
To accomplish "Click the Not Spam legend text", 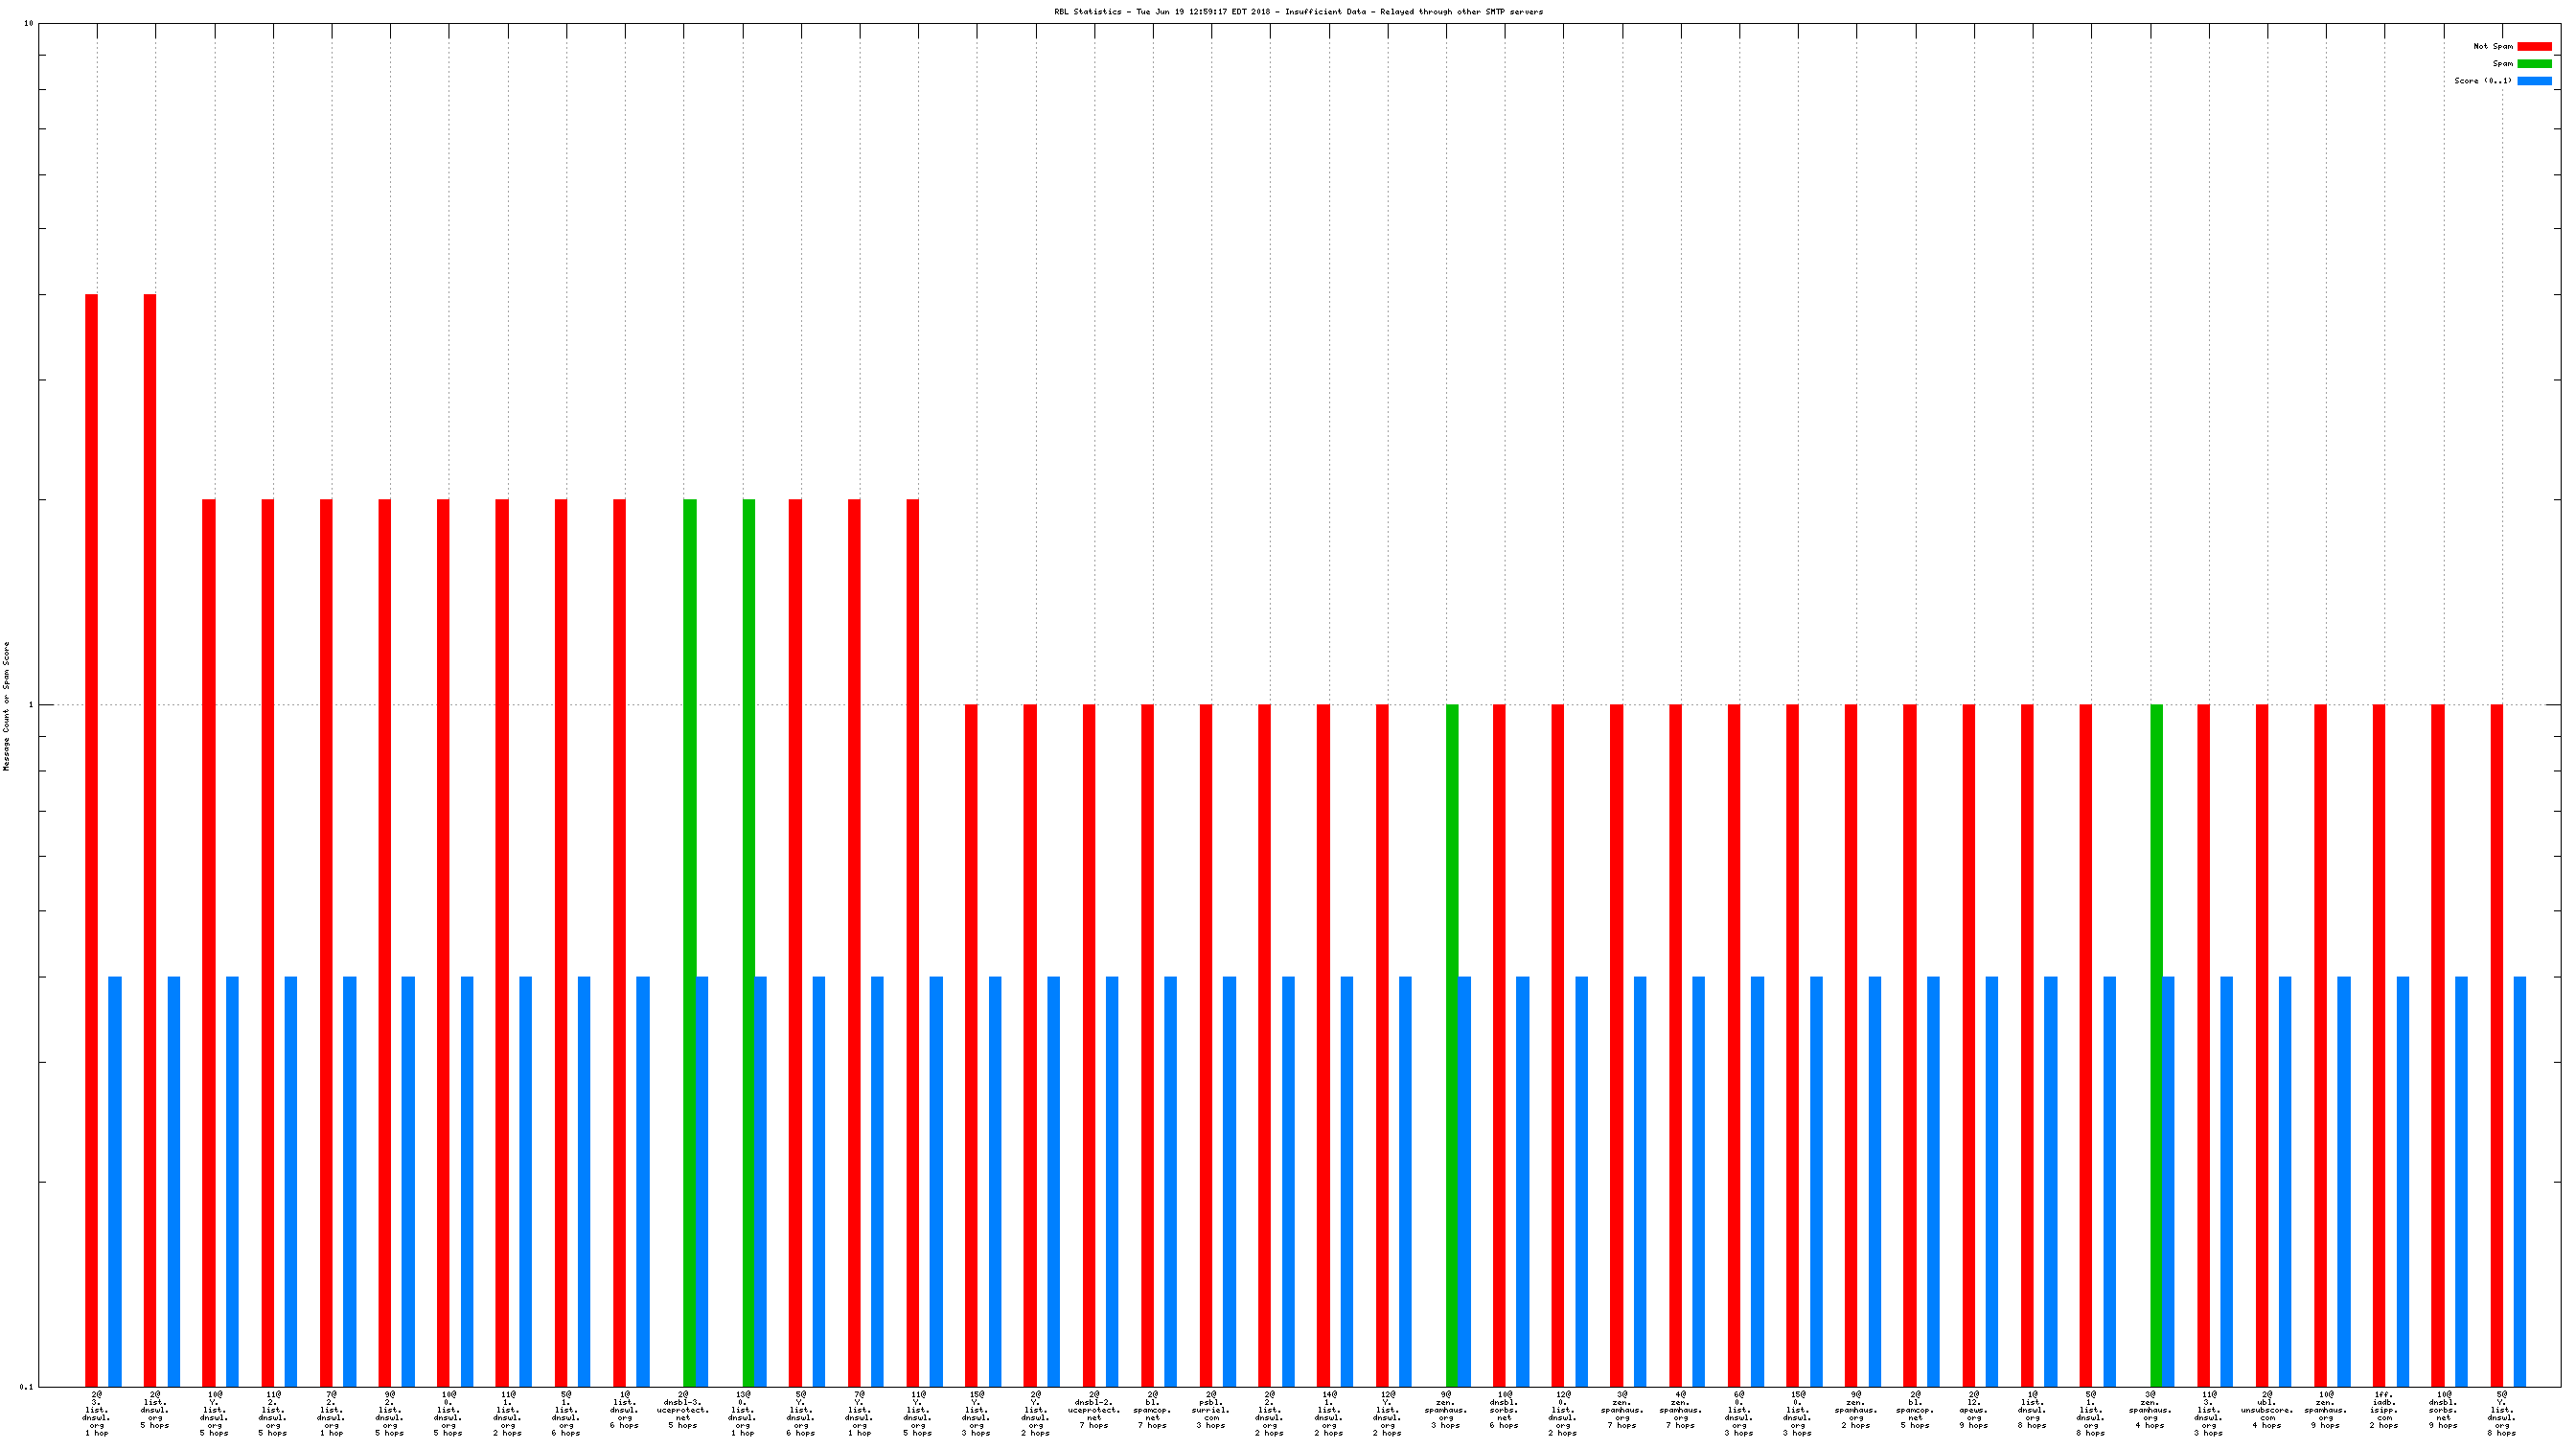I will point(2492,46).
